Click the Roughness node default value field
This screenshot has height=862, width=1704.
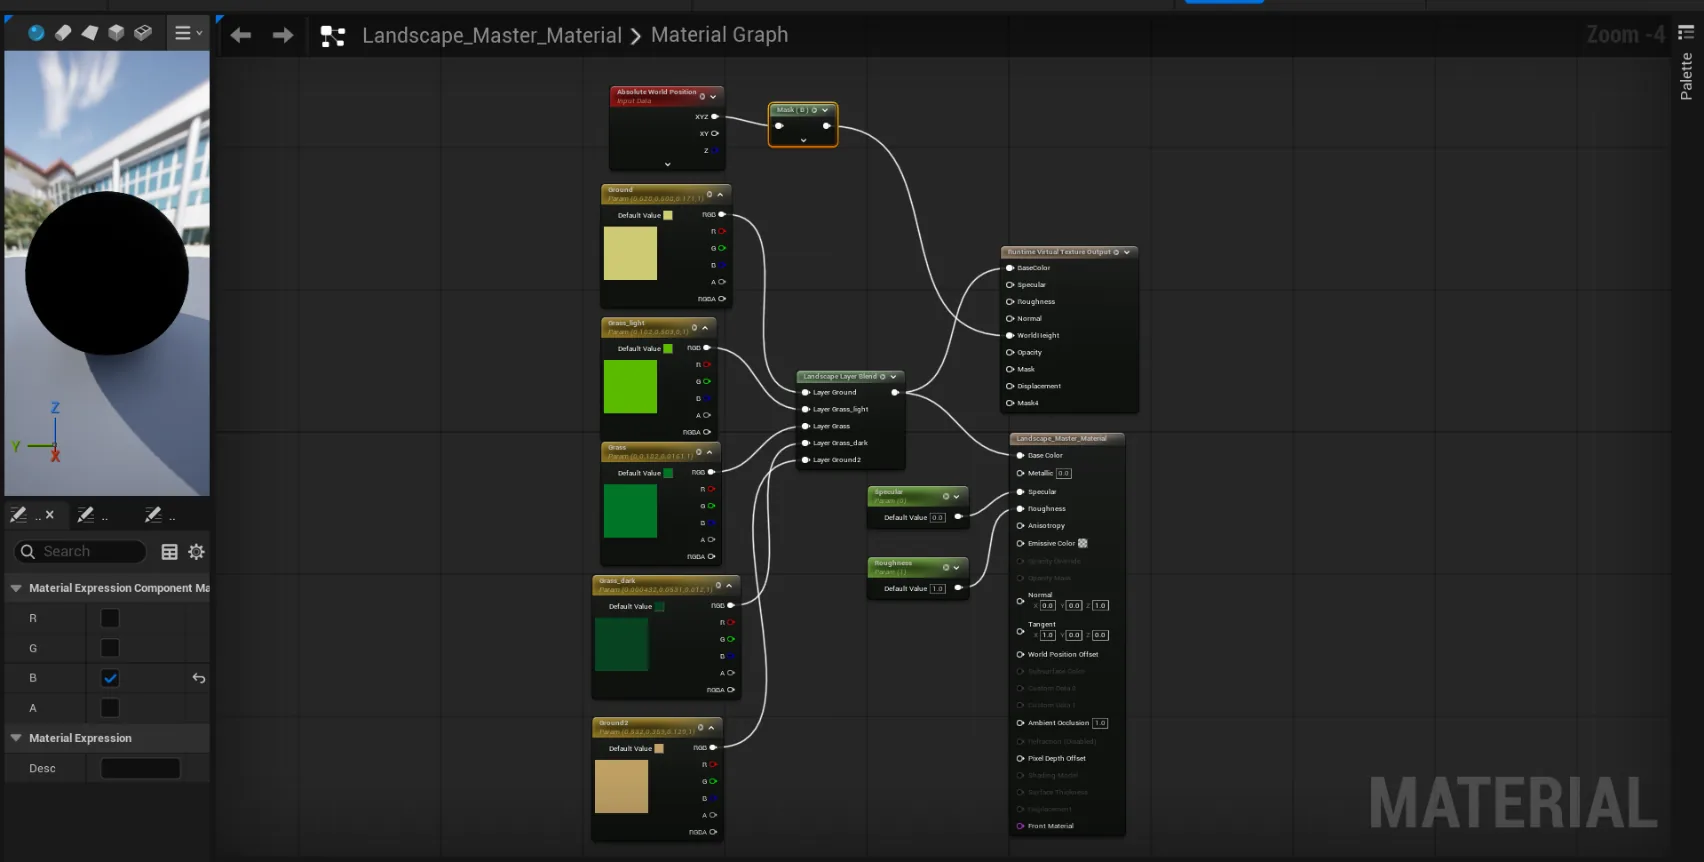pos(938,589)
